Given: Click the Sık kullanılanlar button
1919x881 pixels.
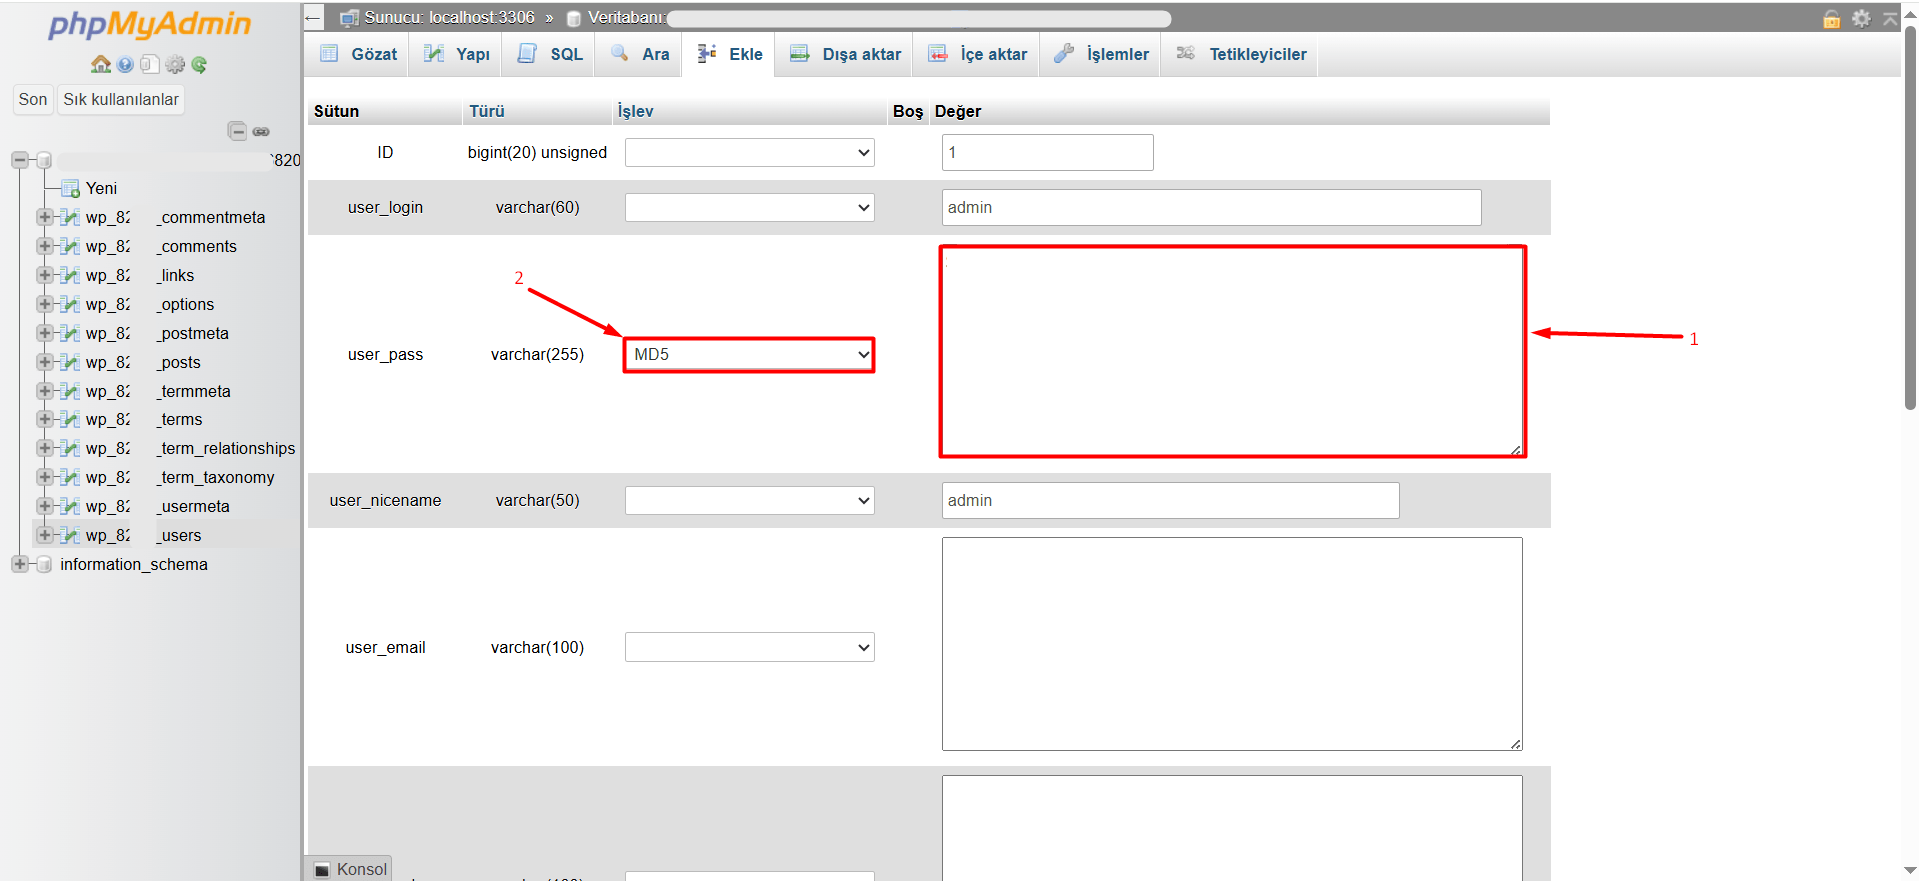Looking at the screenshot, I should pyautogui.click(x=121, y=99).
